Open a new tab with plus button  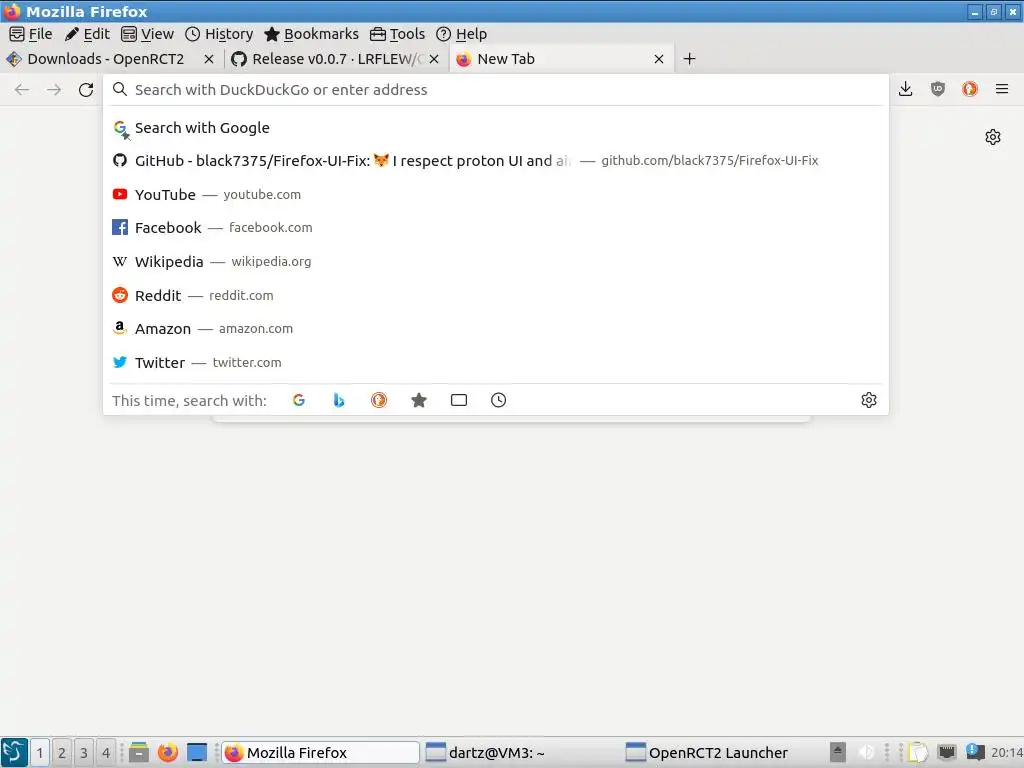point(689,59)
